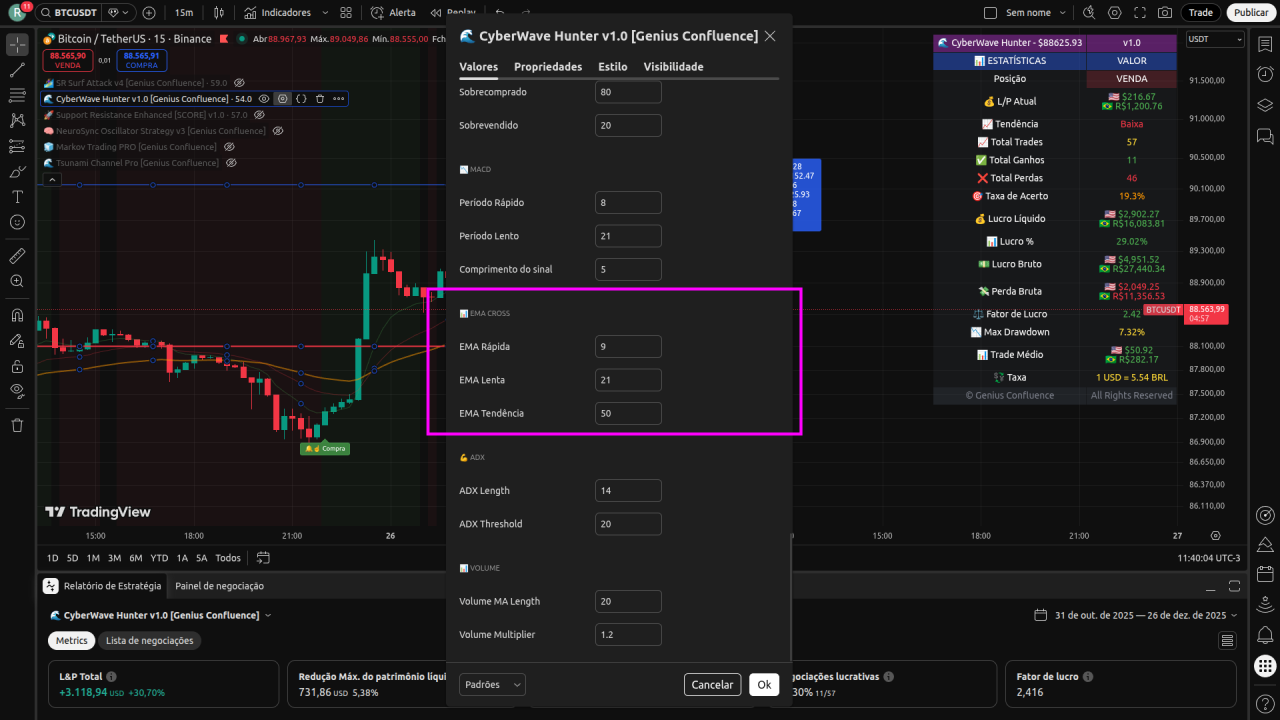The height and width of the screenshot is (720, 1280).
Task: Open source code of CyberWave Hunter
Action: tap(301, 99)
